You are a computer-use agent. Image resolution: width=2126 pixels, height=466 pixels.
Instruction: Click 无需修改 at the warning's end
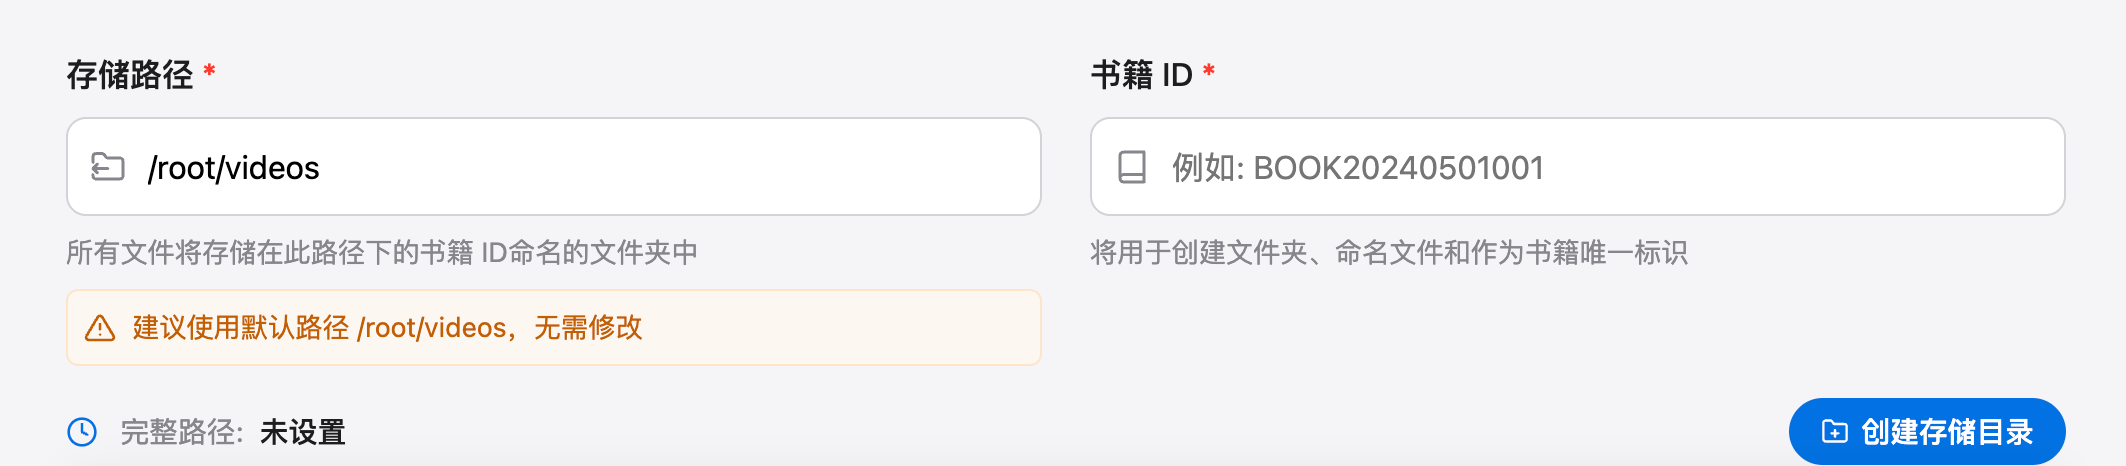pyautogui.click(x=588, y=328)
